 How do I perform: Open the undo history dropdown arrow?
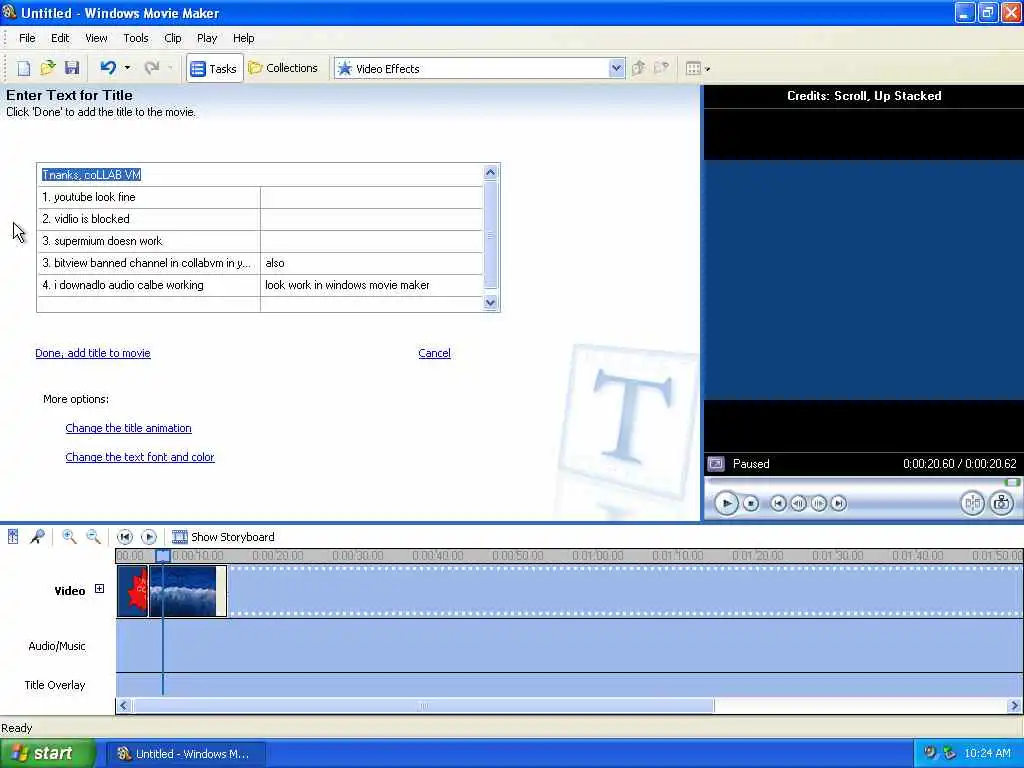[127, 68]
